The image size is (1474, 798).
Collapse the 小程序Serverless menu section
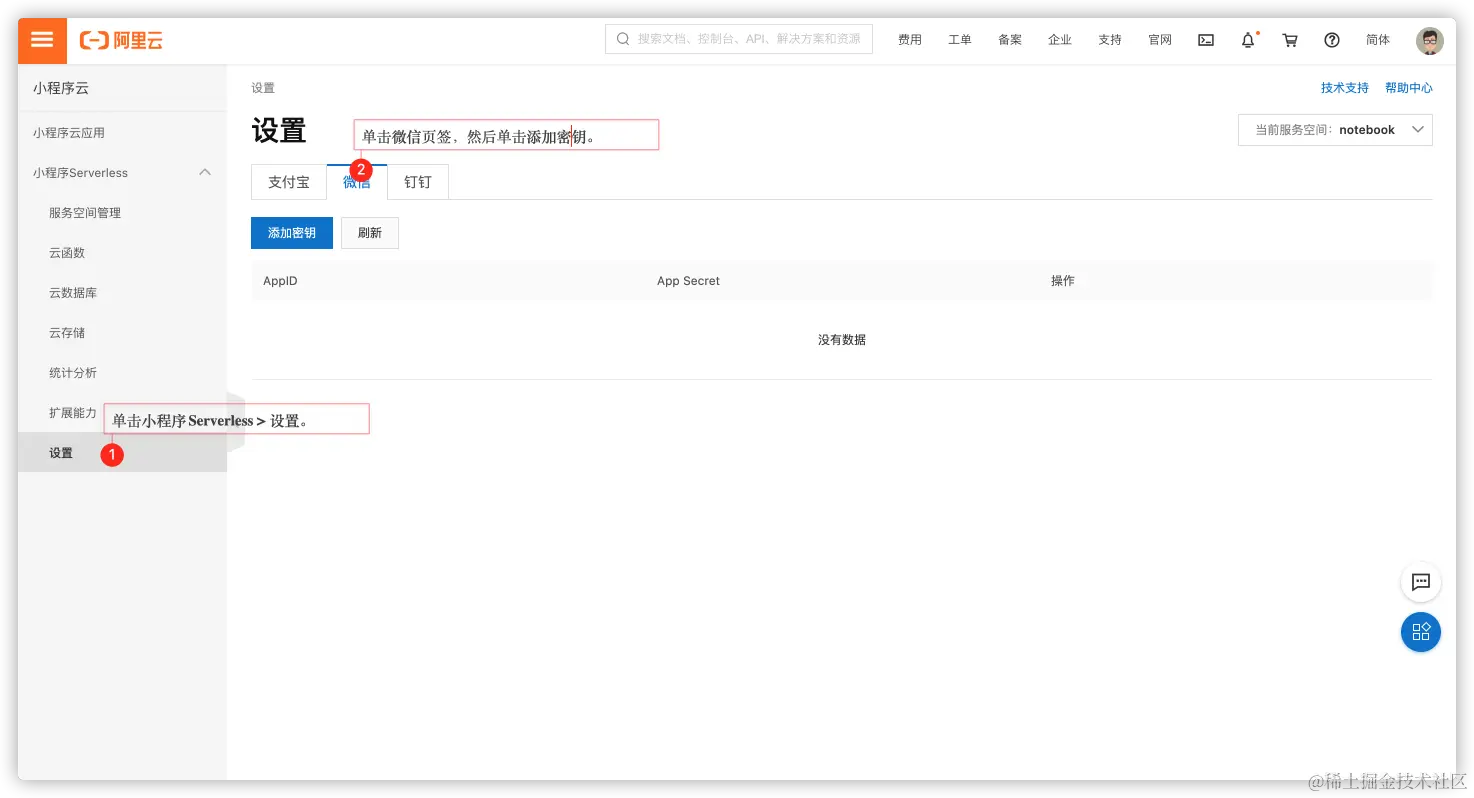tap(205, 172)
